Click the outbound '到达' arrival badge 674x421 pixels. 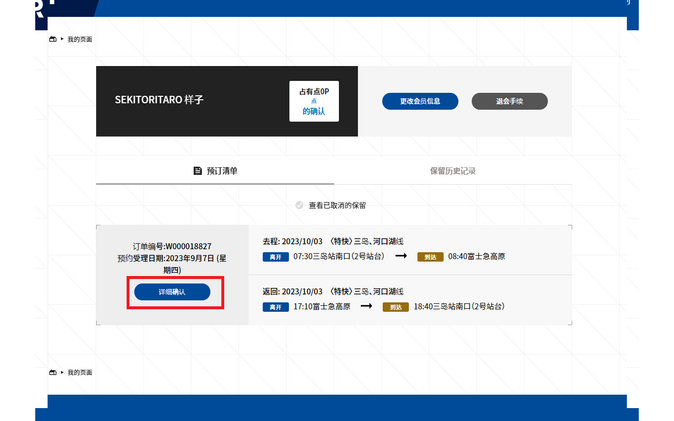coord(430,257)
